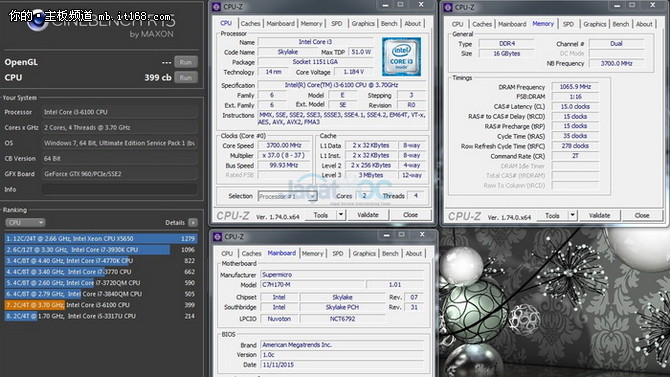Click the Specification i3-6100 CPU text
The image size is (670, 377).
pos(341,85)
